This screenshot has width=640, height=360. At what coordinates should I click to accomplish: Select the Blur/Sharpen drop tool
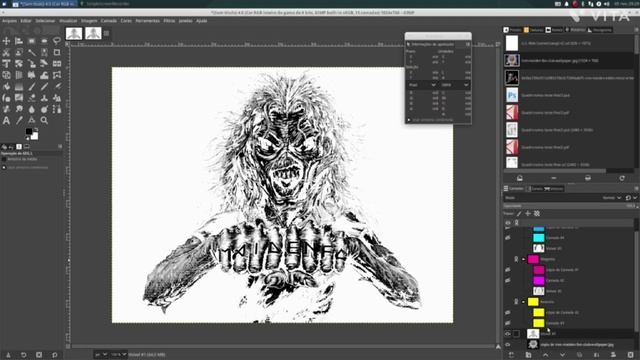(x=31, y=109)
